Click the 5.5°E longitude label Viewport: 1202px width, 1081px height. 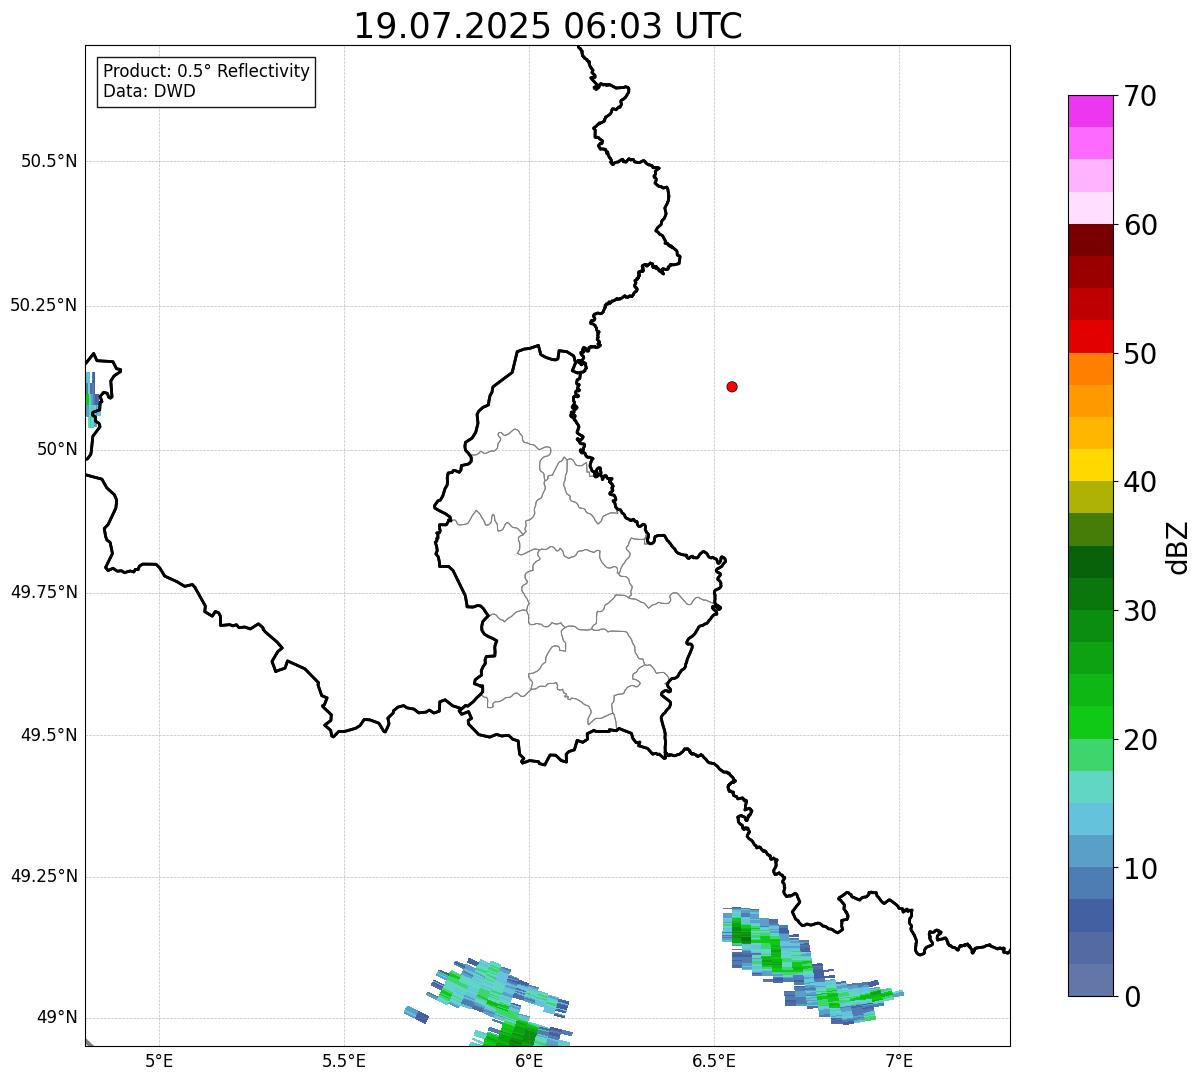[x=344, y=1061]
